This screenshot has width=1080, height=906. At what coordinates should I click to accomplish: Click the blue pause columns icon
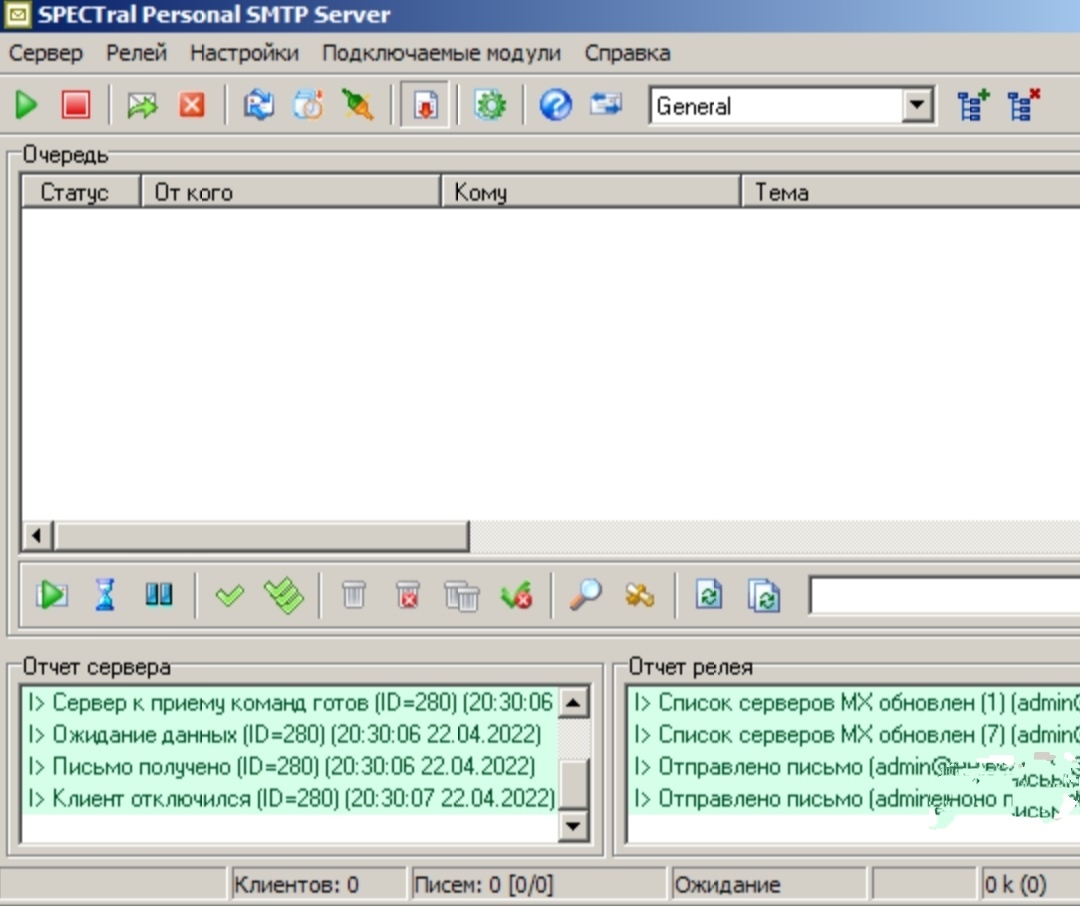tap(159, 595)
